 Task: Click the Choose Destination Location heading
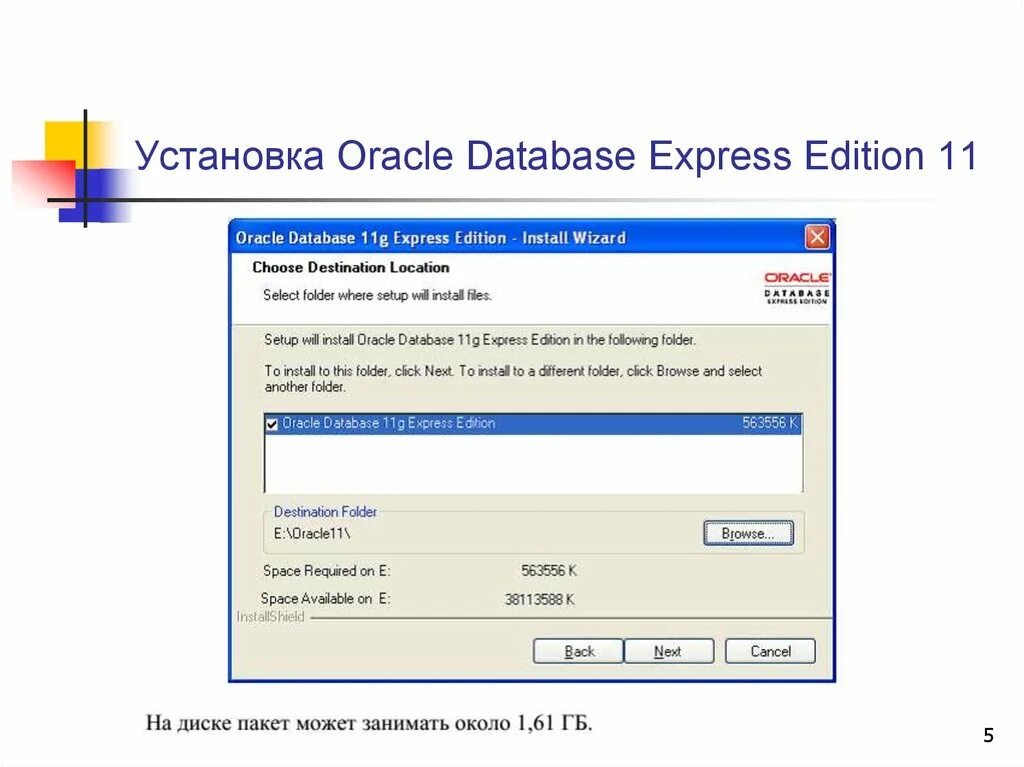pyautogui.click(x=351, y=267)
